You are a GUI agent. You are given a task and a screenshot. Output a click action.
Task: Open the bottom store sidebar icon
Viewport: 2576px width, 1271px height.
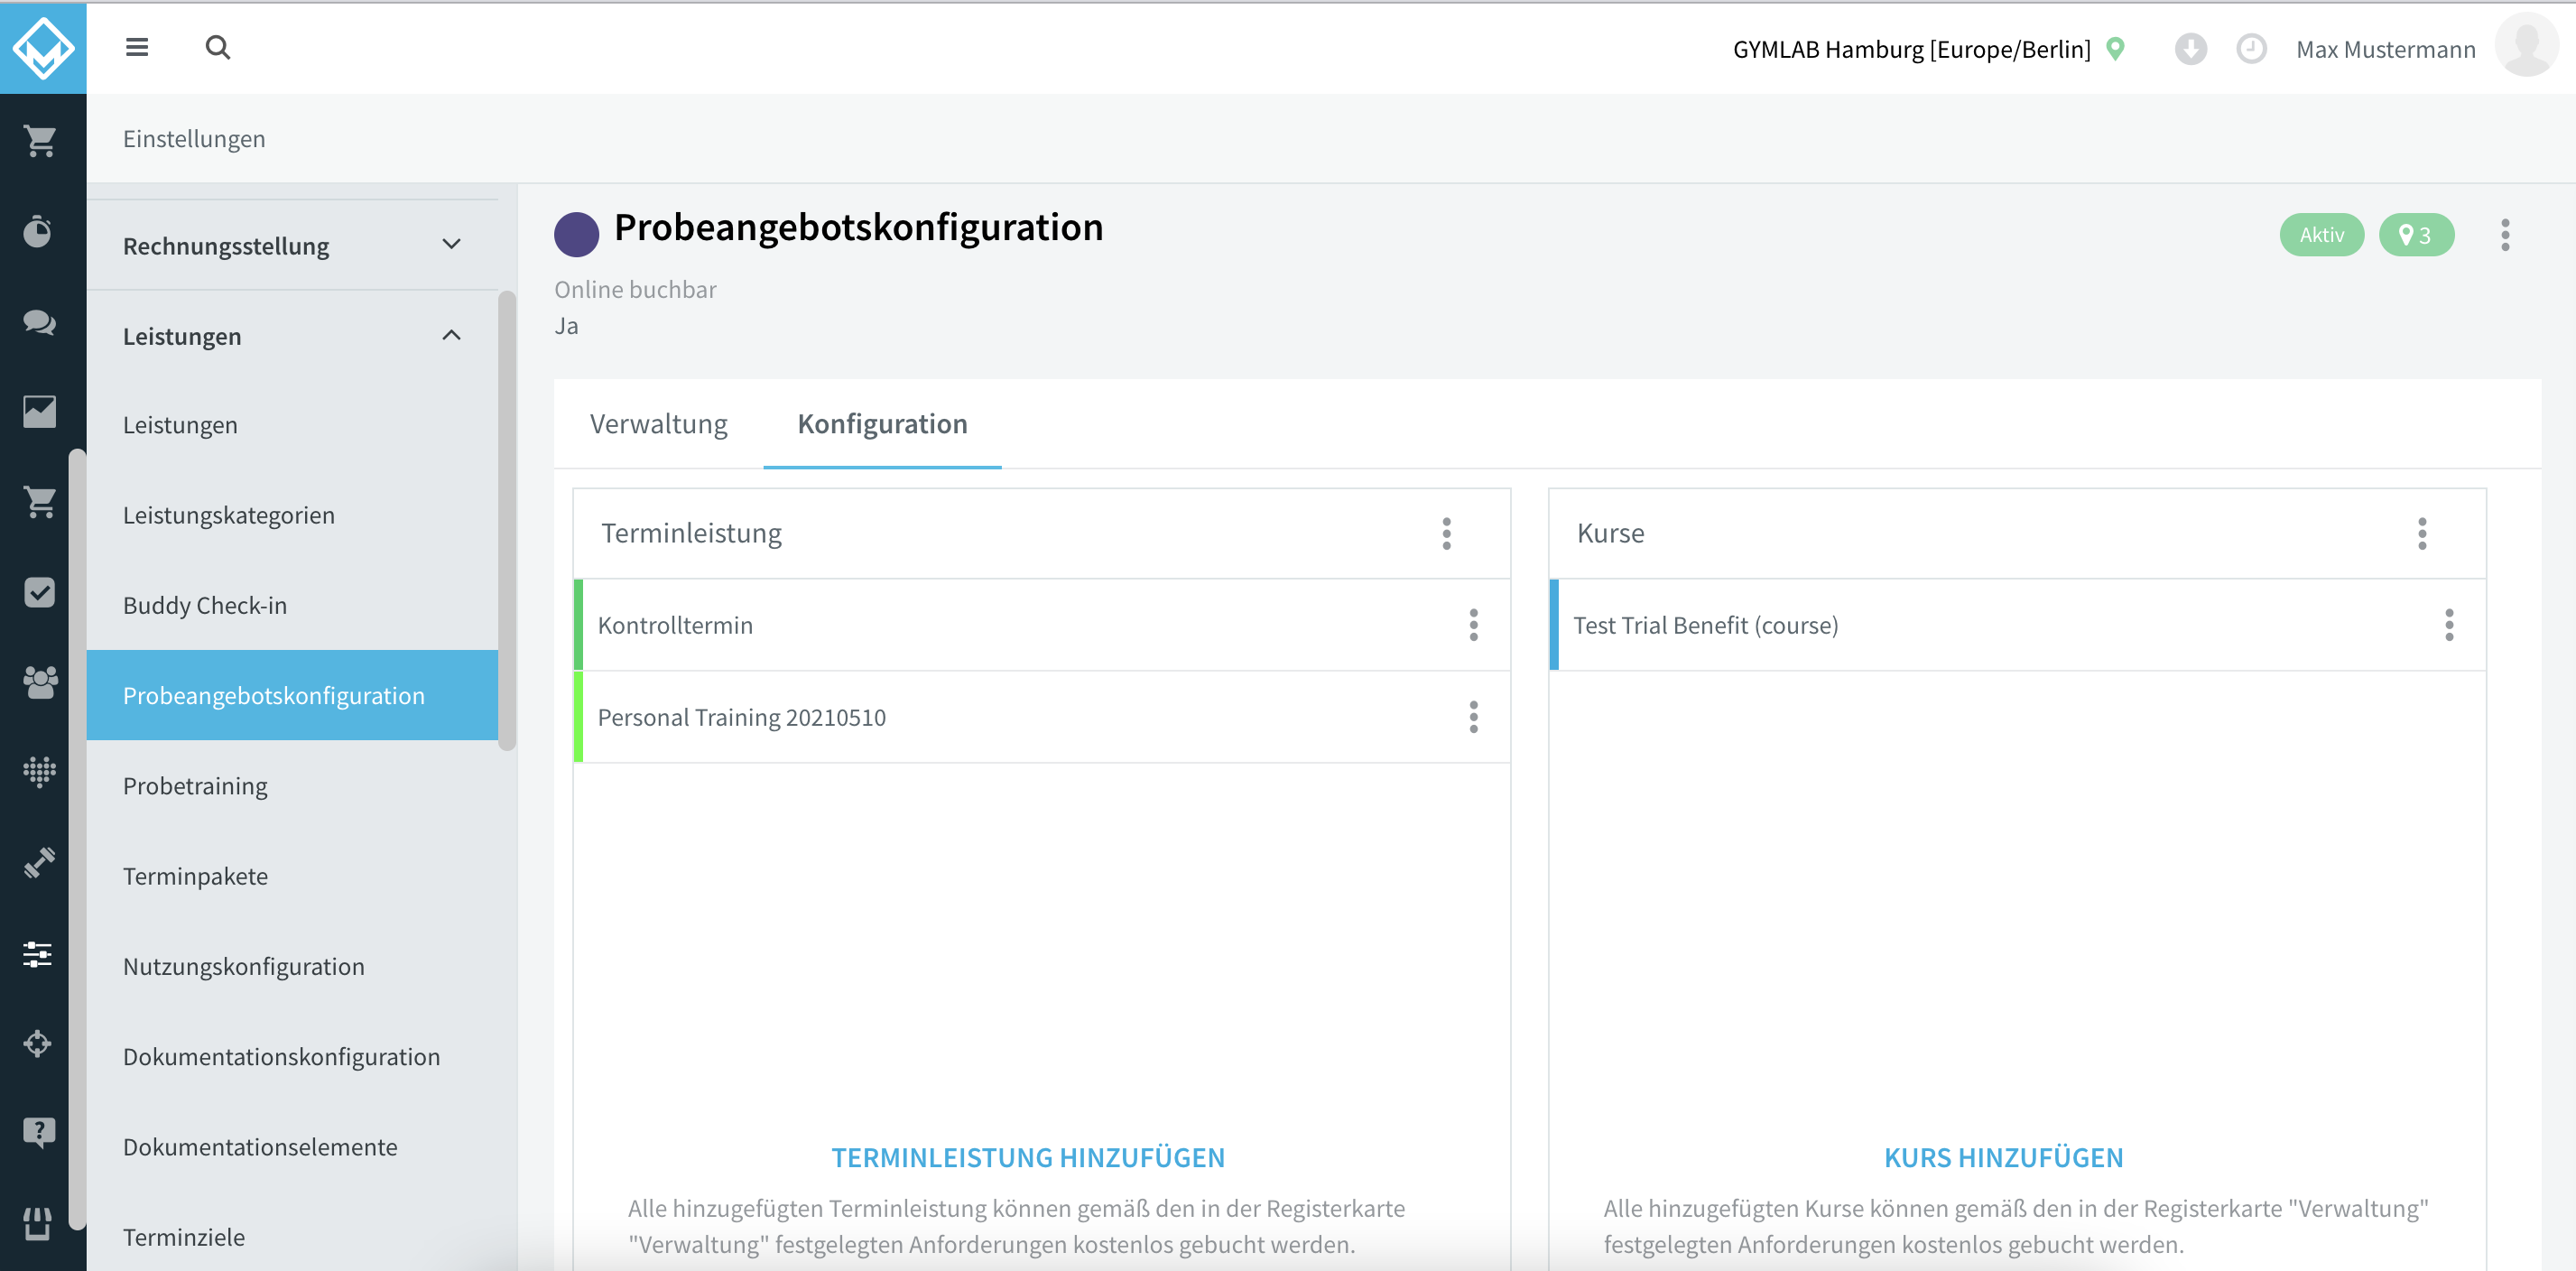coord(39,1223)
